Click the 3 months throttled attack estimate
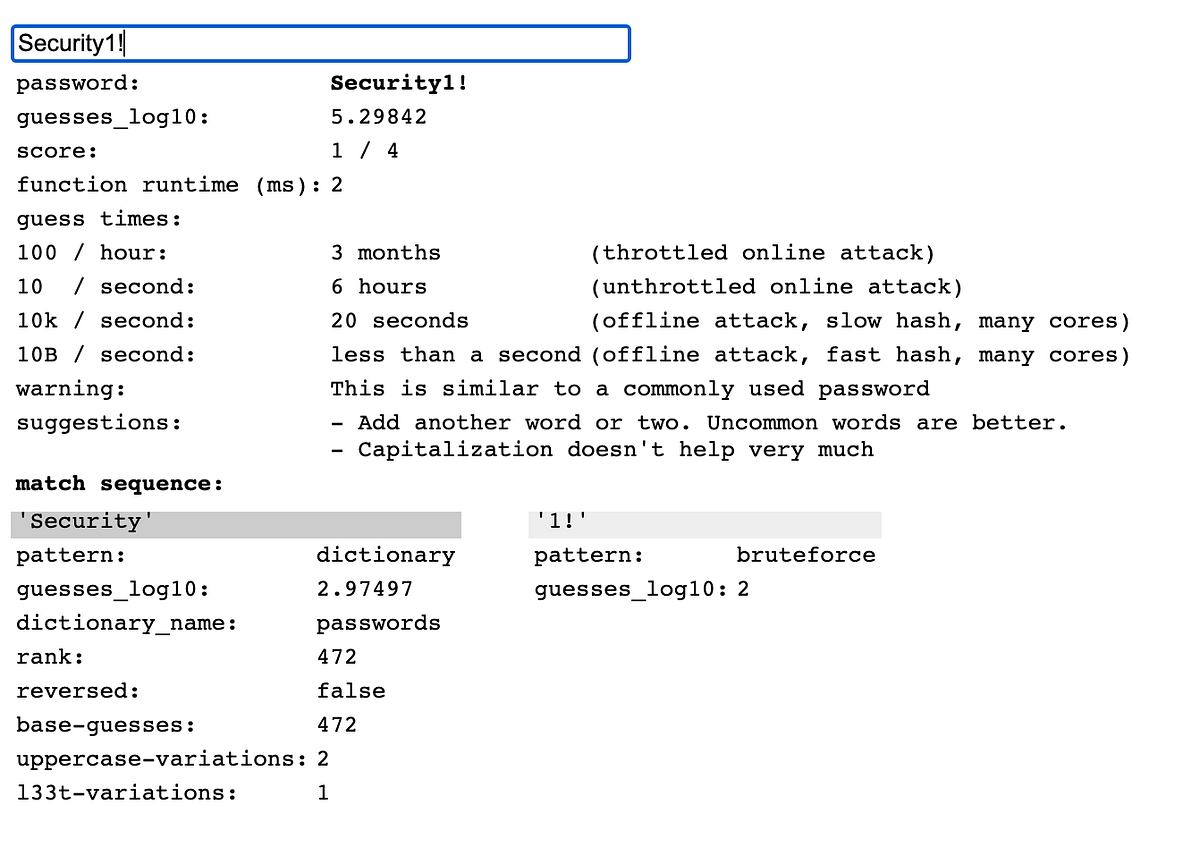The image size is (1200, 857). [x=386, y=253]
